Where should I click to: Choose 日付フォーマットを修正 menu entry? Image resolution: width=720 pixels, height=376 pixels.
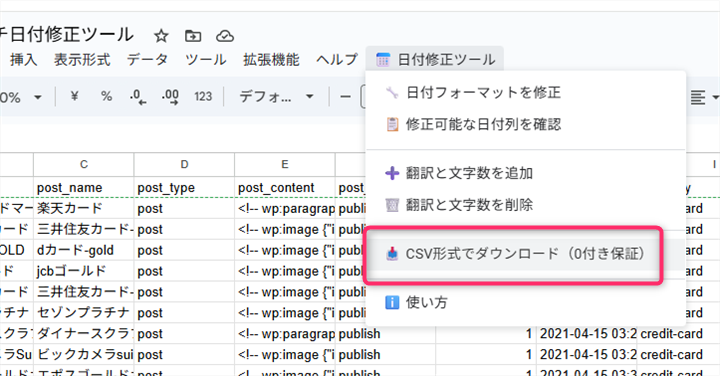525,93
